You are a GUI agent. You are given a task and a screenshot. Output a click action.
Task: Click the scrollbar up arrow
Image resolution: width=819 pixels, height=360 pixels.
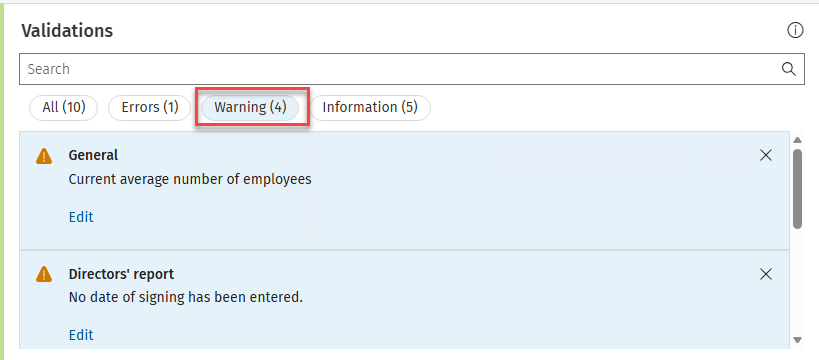click(797, 140)
